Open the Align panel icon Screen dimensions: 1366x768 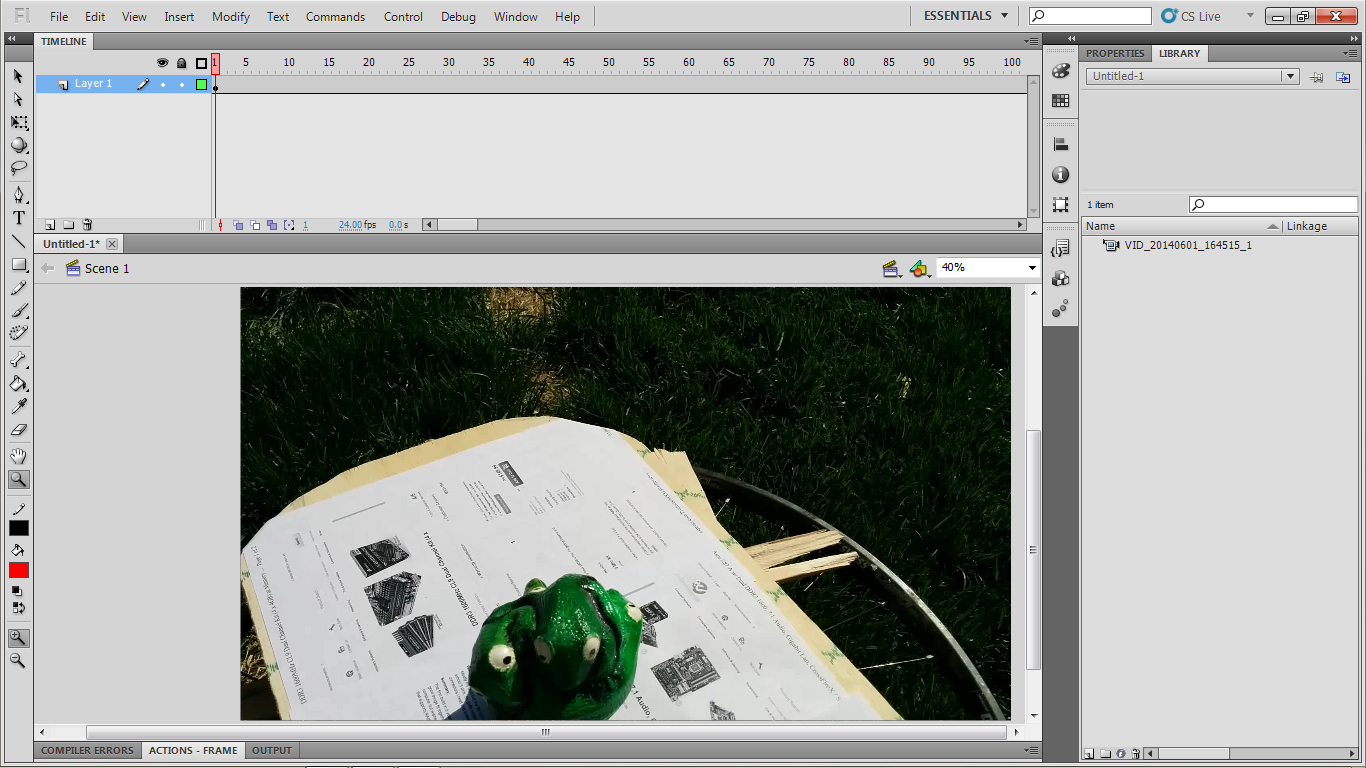point(1061,145)
